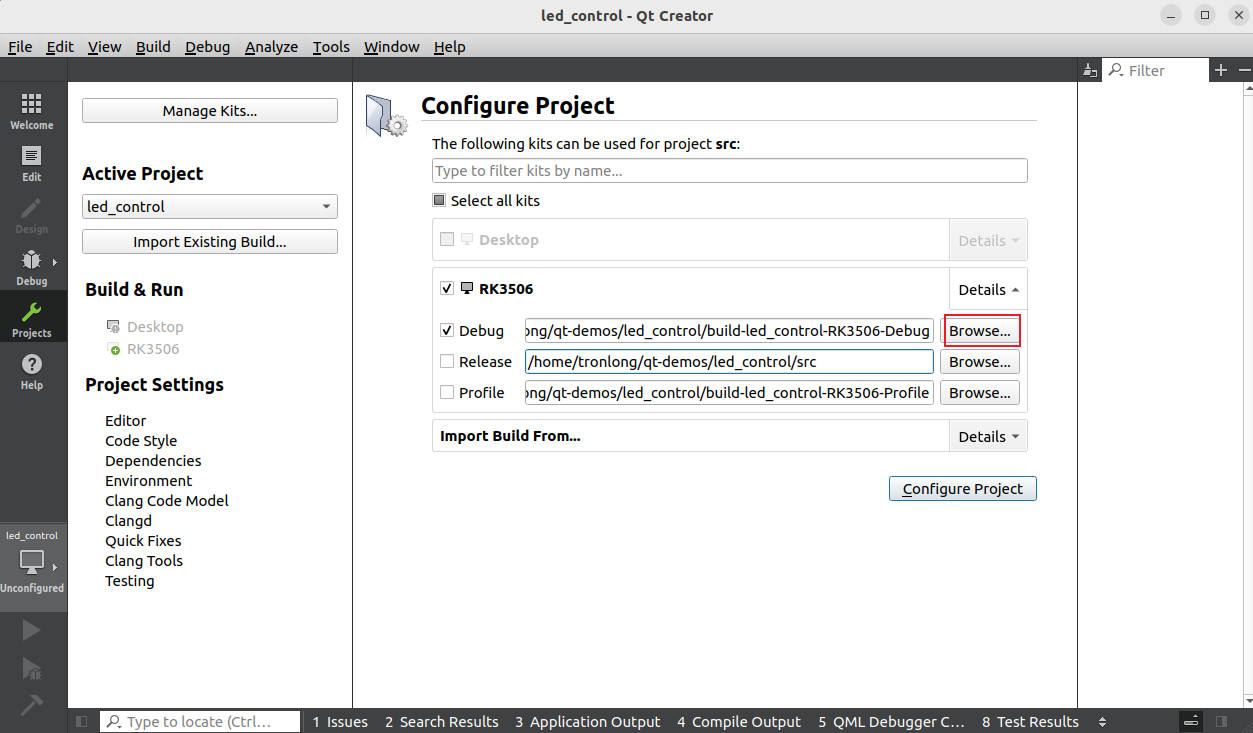Toggle the right sidebar icon in status bar
Viewport: 1253px width, 733px height.
[x=1220, y=722]
